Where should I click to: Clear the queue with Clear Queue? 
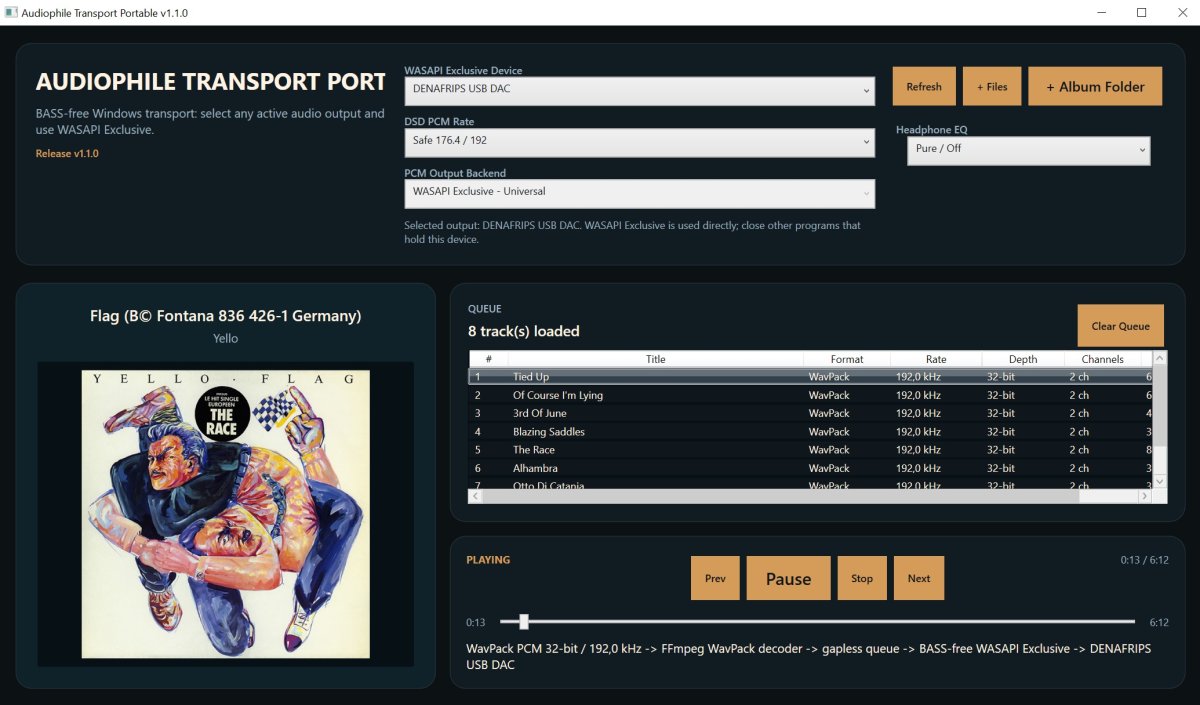[1120, 326]
